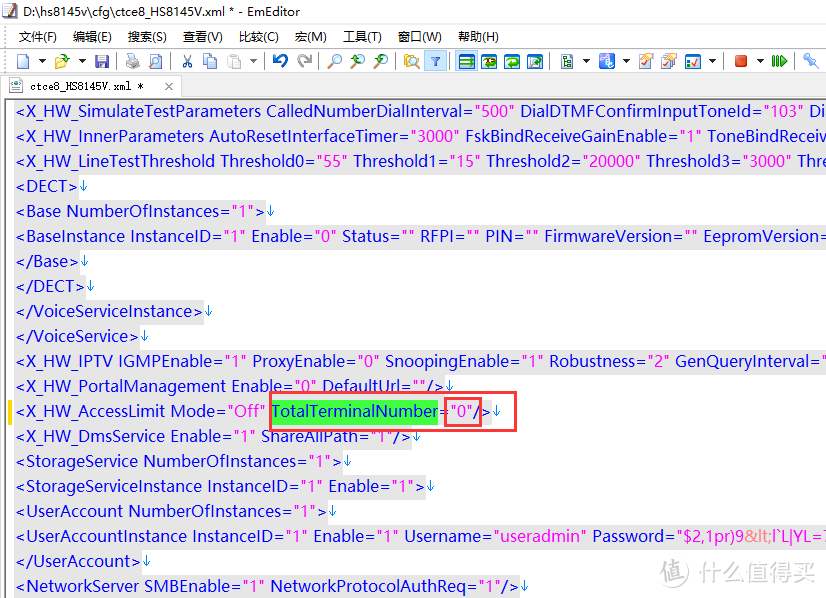Expand the ABC markers dropdown arrow
Screen dimensions: 826x598
click(626, 61)
